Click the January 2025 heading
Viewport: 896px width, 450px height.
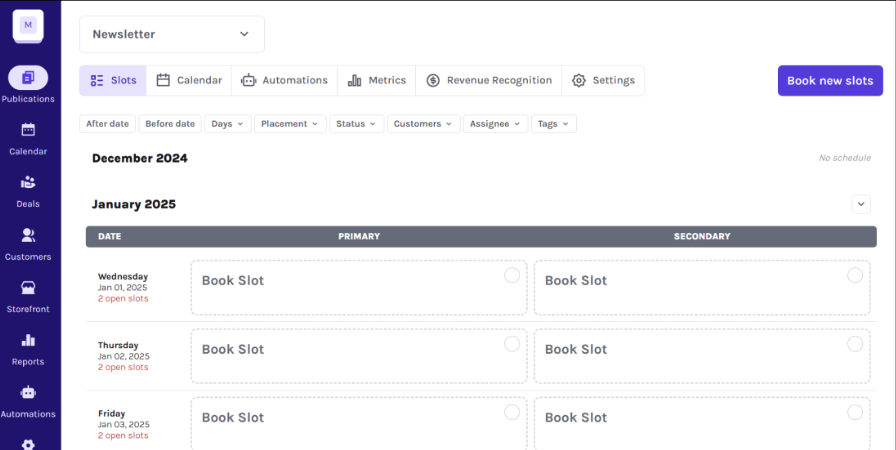[134, 204]
